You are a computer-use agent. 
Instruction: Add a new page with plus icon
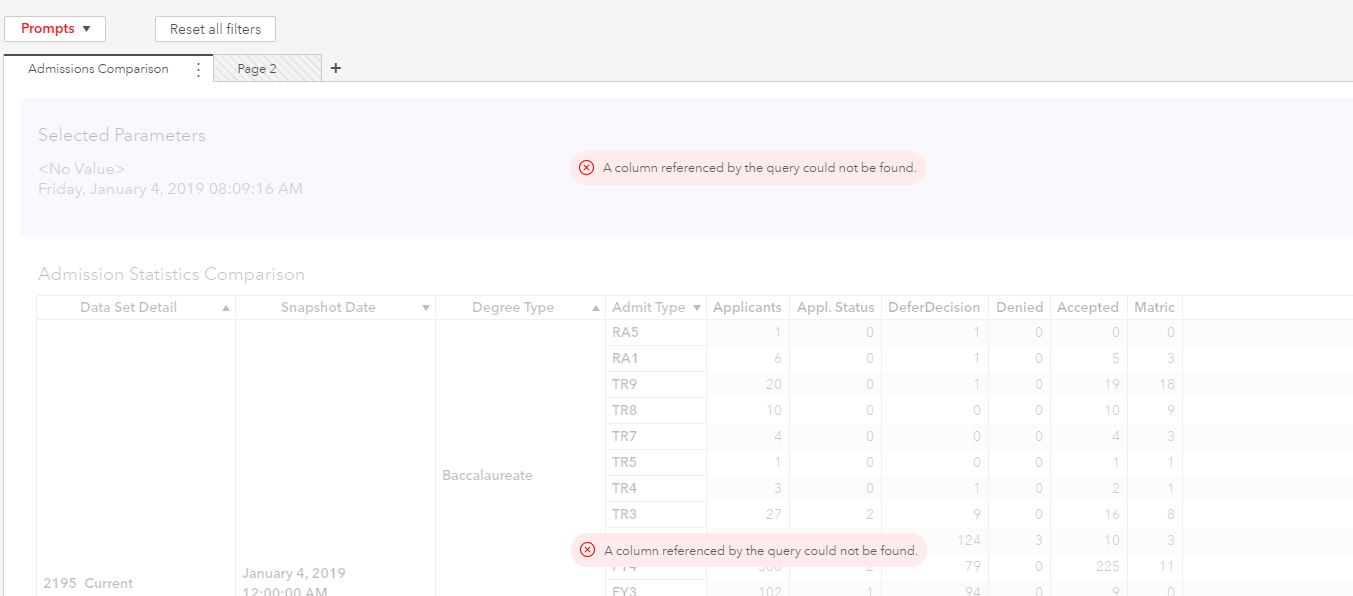point(336,69)
